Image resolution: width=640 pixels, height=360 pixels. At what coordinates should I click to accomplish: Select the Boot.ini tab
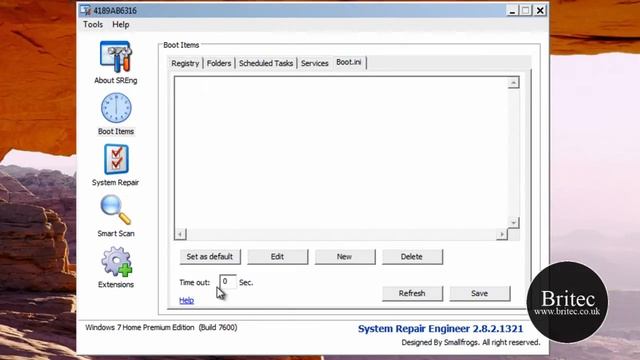(x=349, y=62)
